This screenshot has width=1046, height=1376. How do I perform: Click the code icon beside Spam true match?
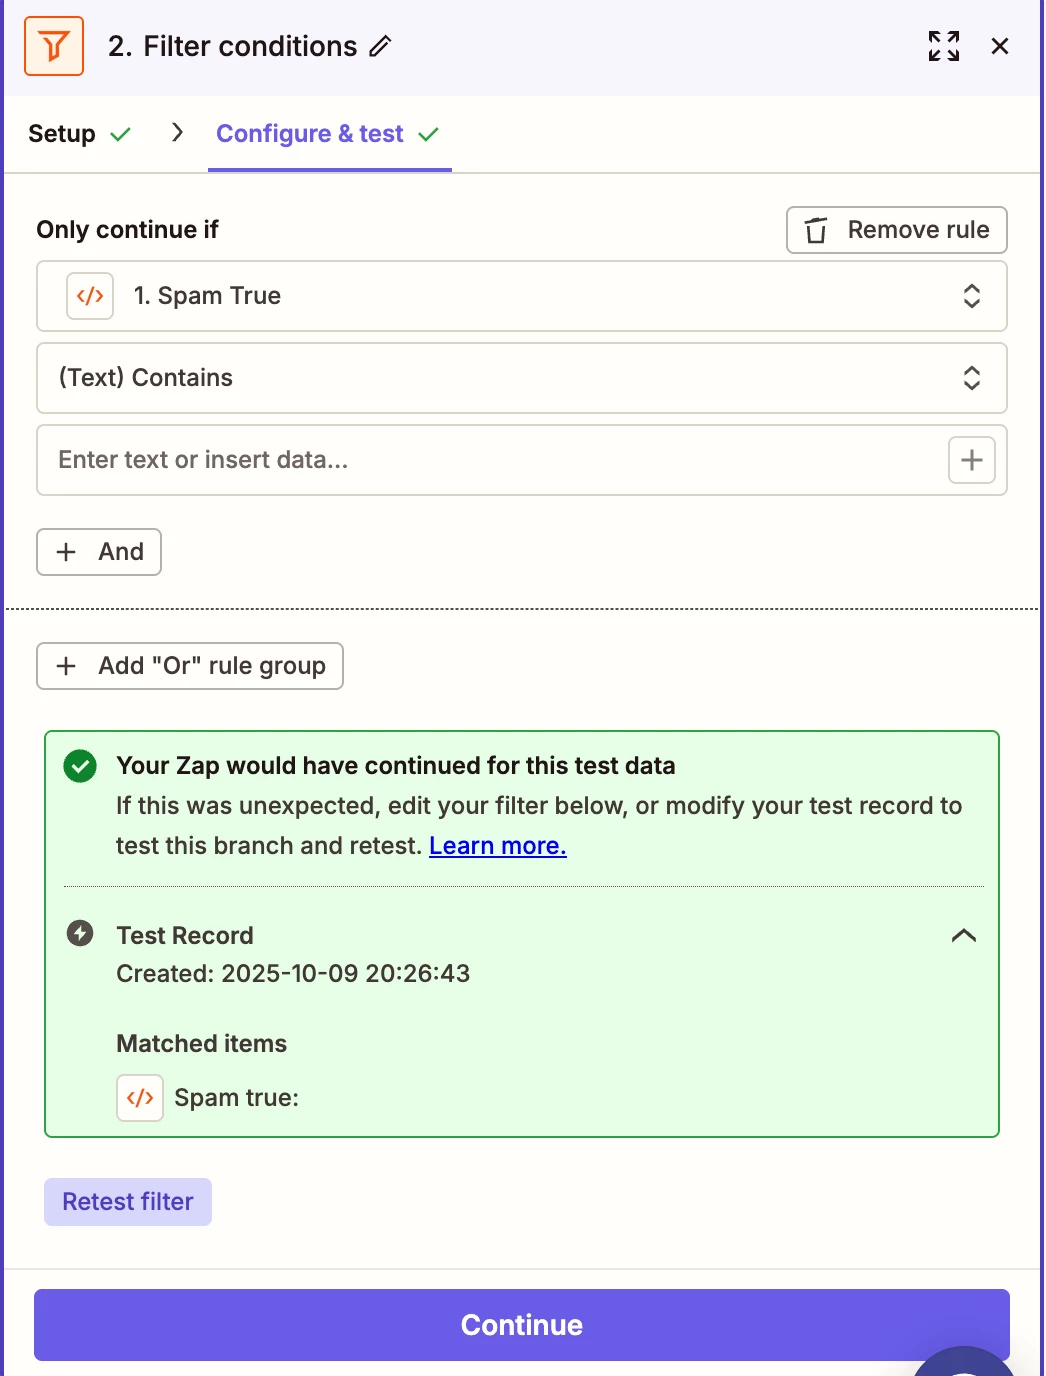point(140,1098)
